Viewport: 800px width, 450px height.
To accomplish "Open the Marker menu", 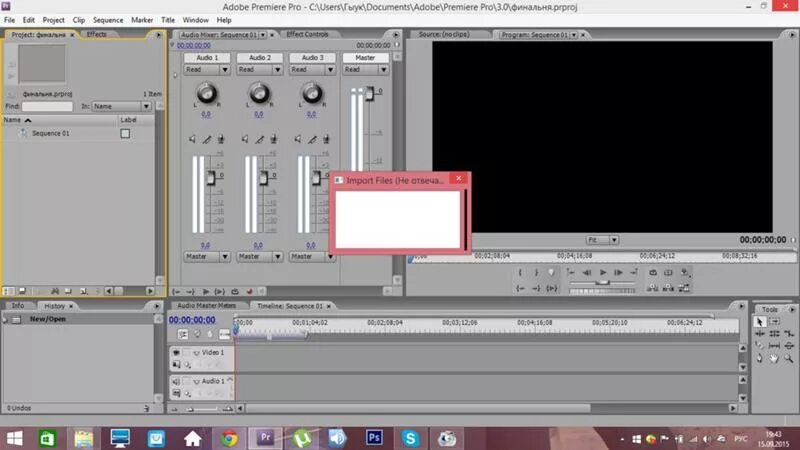I will click(142, 20).
